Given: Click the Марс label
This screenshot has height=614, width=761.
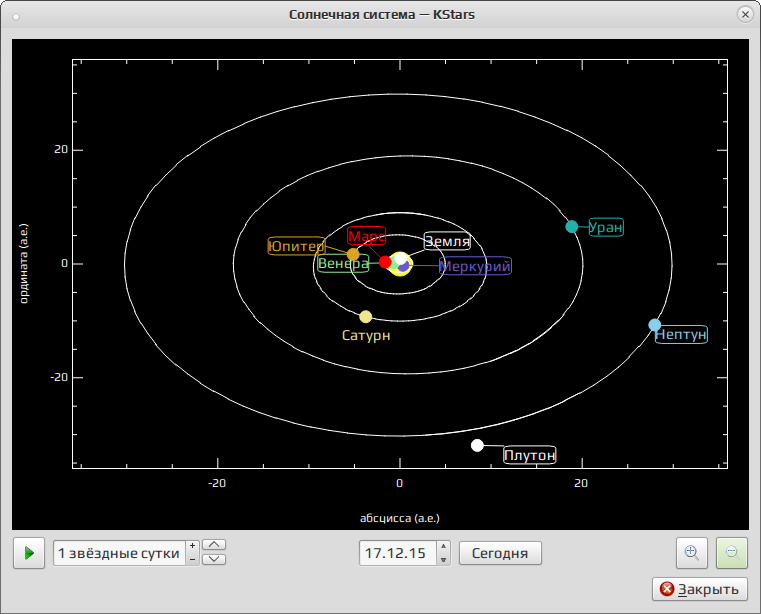Looking at the screenshot, I should [367, 236].
